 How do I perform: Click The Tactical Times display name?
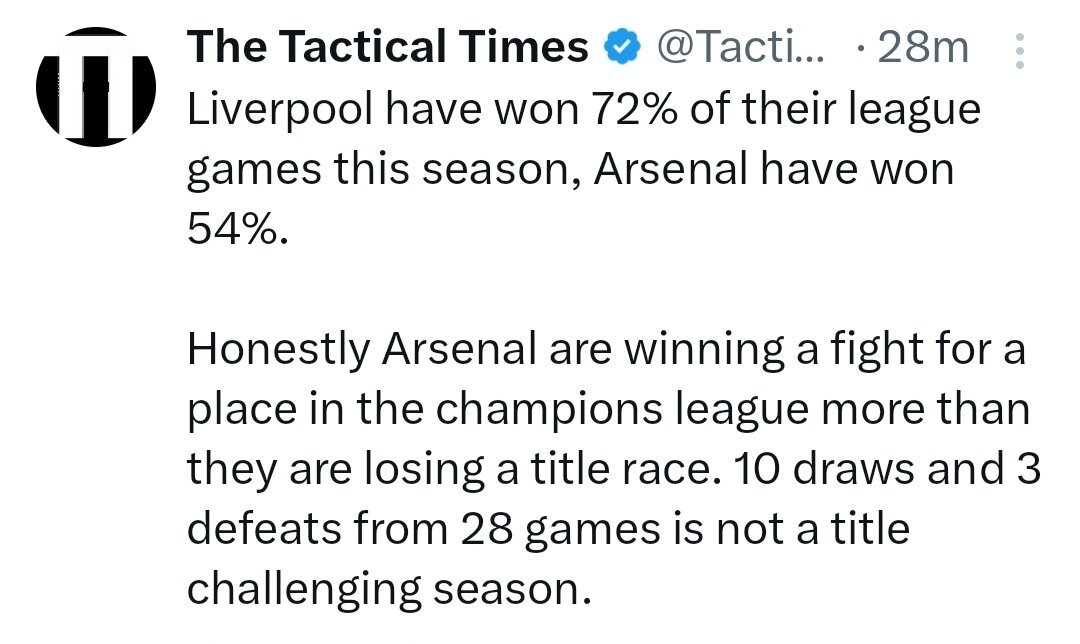point(387,47)
